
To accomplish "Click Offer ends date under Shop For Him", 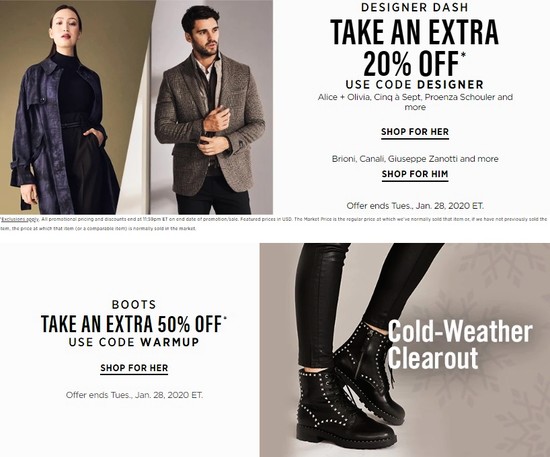I will click(x=415, y=206).
